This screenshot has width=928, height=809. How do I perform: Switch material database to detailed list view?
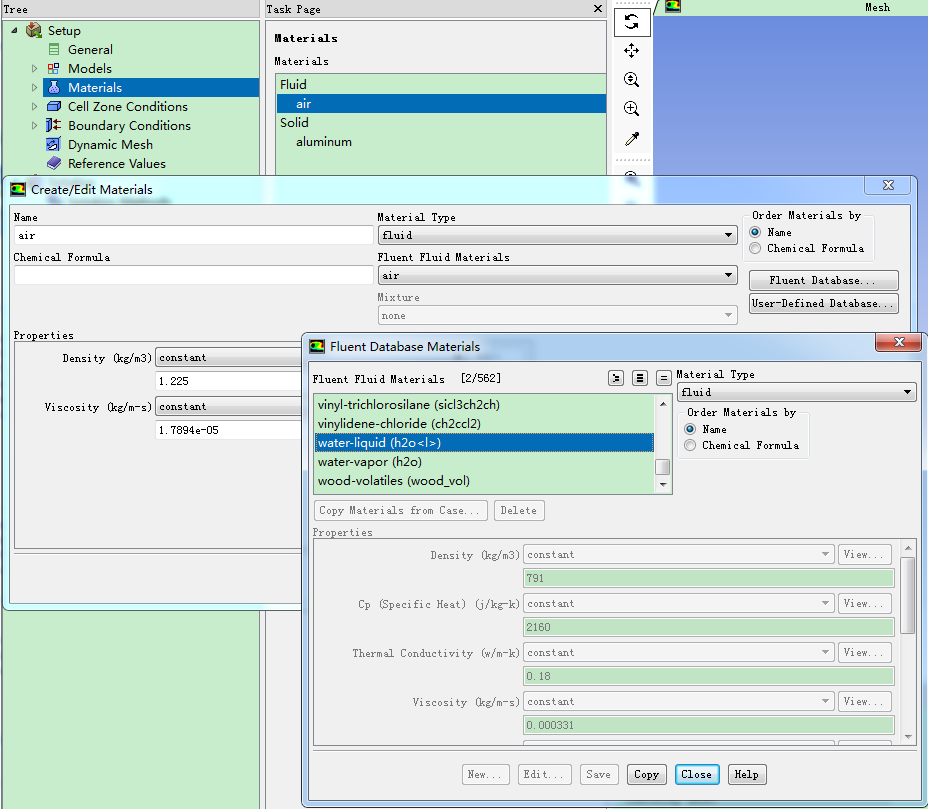coord(639,377)
